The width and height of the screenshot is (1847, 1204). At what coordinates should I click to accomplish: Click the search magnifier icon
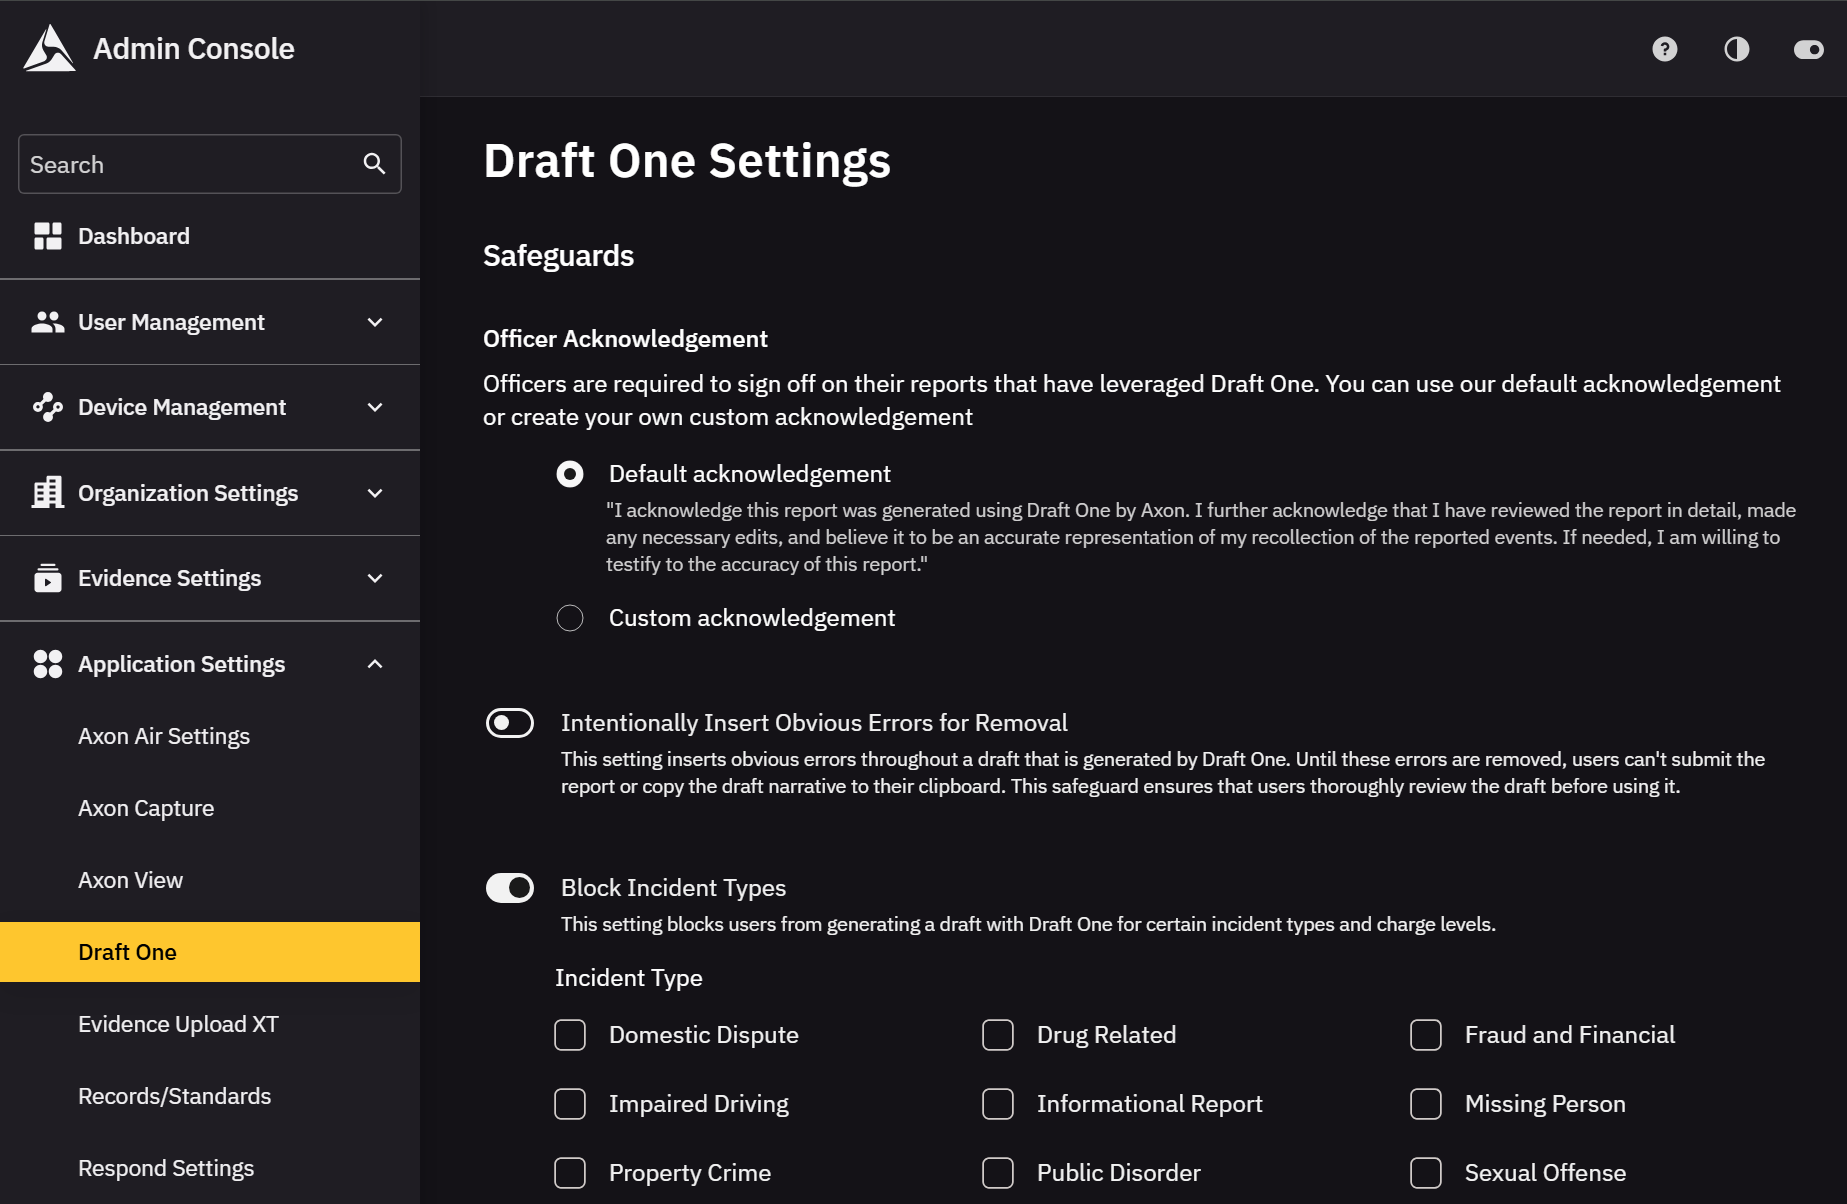coord(374,164)
